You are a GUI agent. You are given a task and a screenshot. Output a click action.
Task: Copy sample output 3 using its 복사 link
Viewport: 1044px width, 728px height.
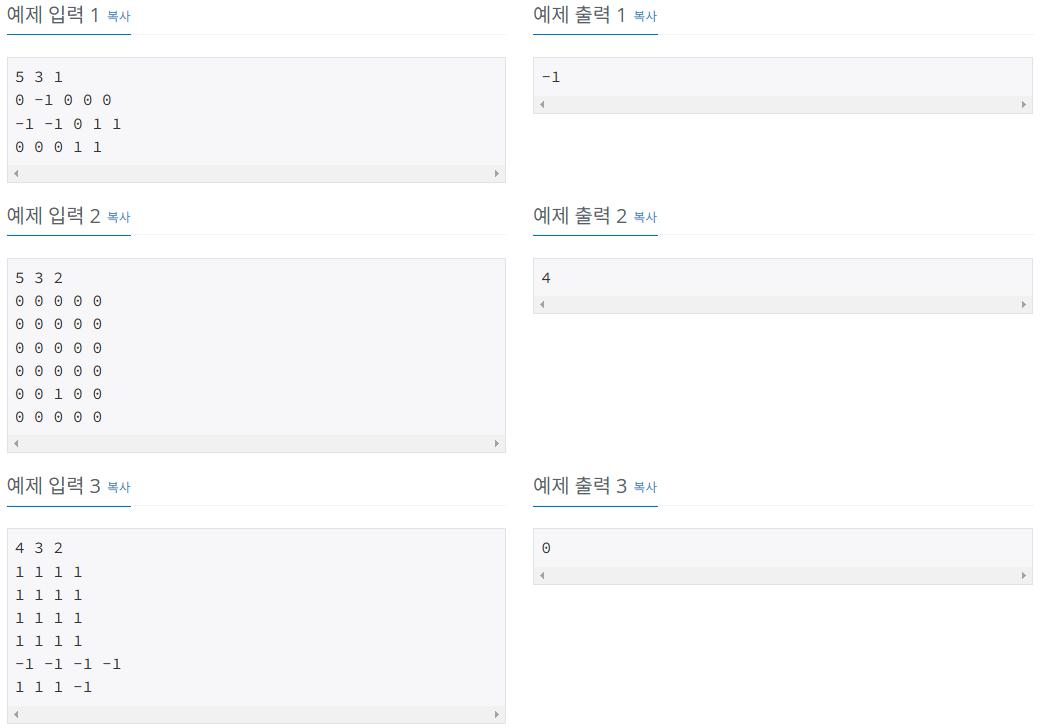pyautogui.click(x=644, y=487)
